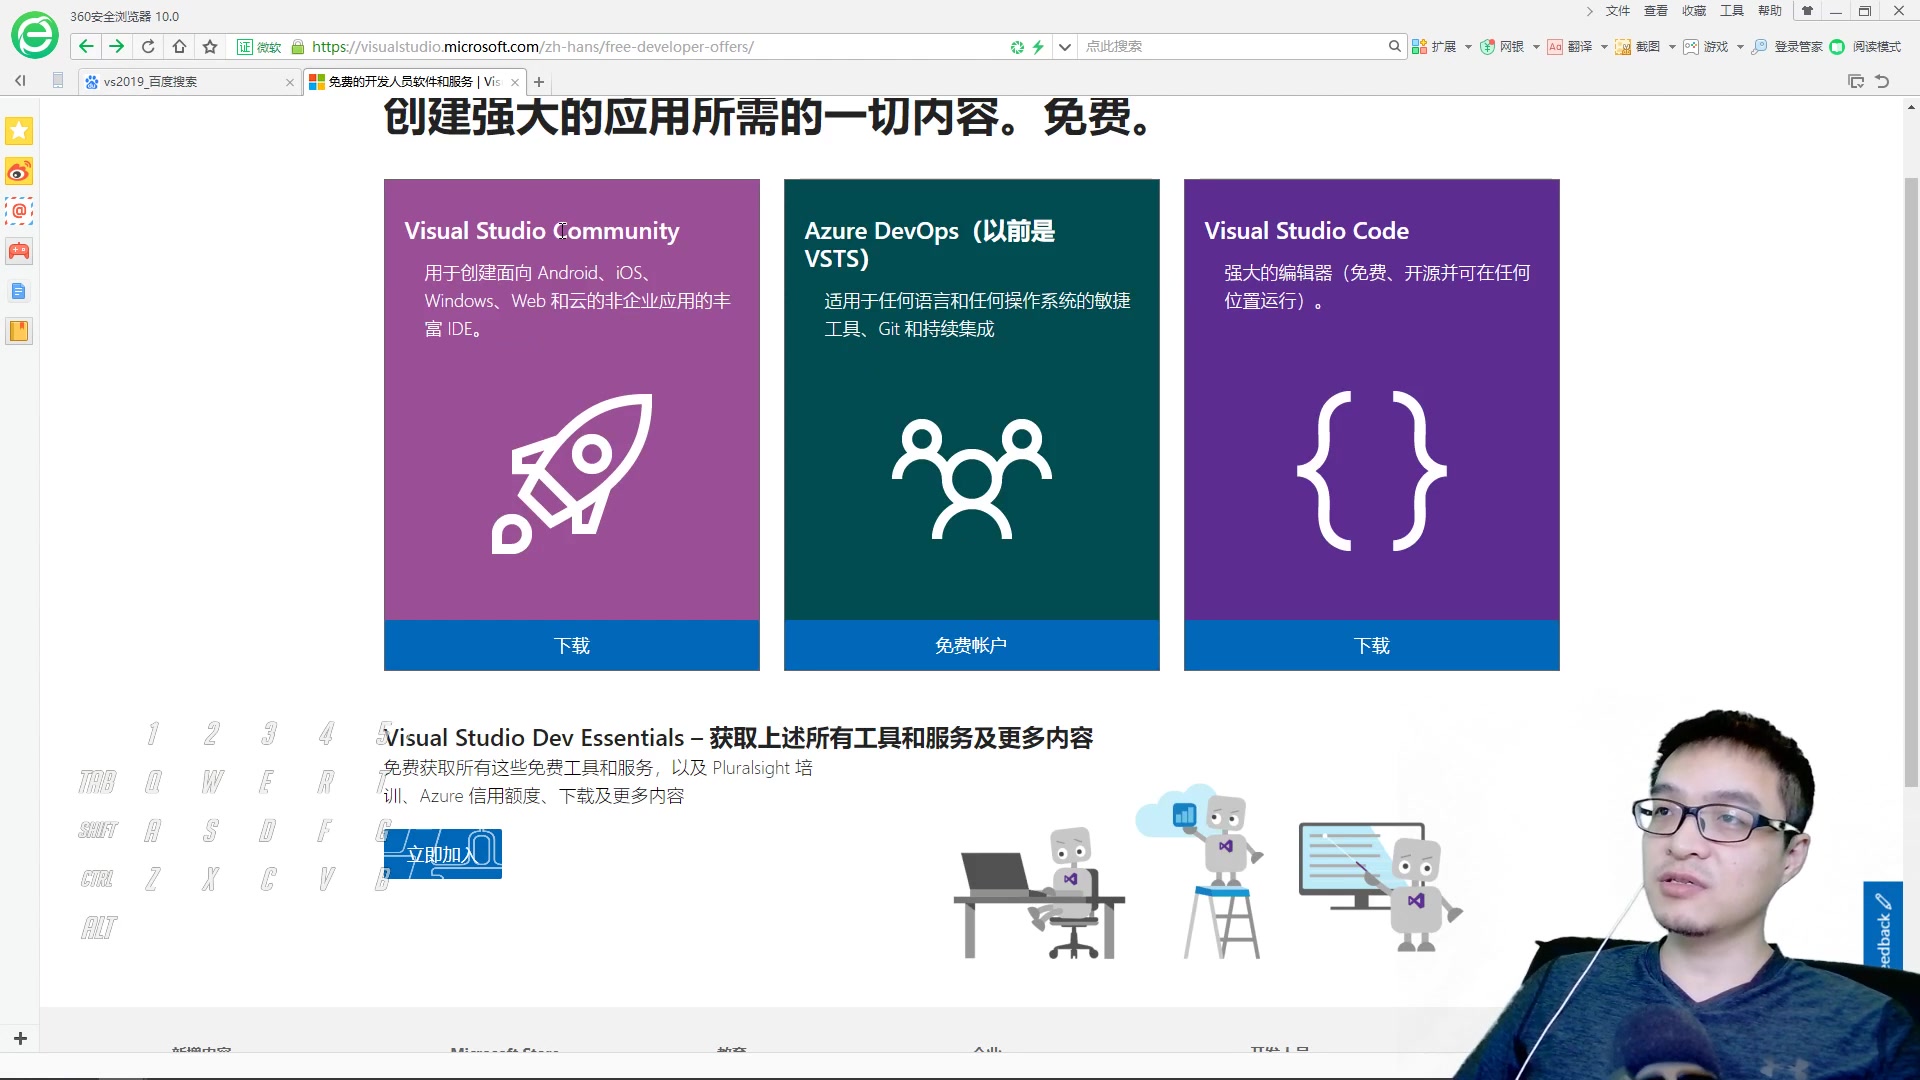Screen dimensions: 1920x1080
Task: Open the mail @ icon in sidebar
Action: click(x=19, y=211)
